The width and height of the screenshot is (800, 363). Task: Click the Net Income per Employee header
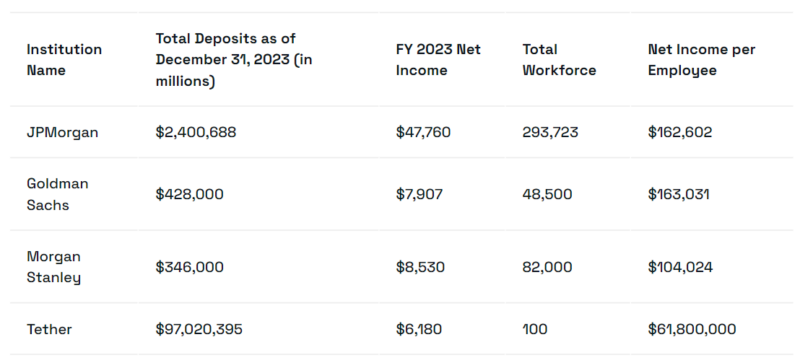[x=702, y=60]
